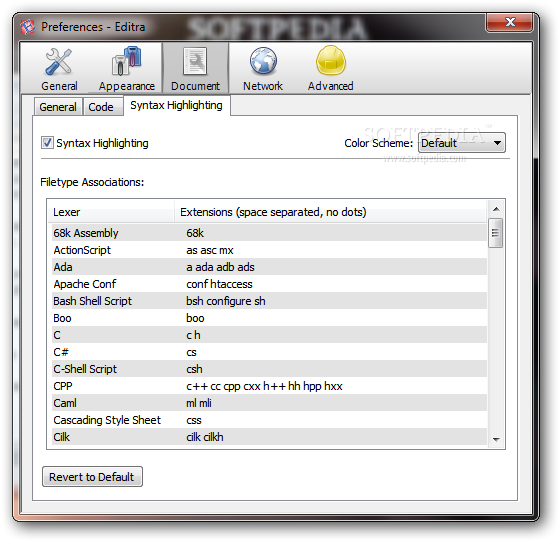560x542 pixels.
Task: Open the Appearance preferences clothing icon
Action: click(126, 61)
